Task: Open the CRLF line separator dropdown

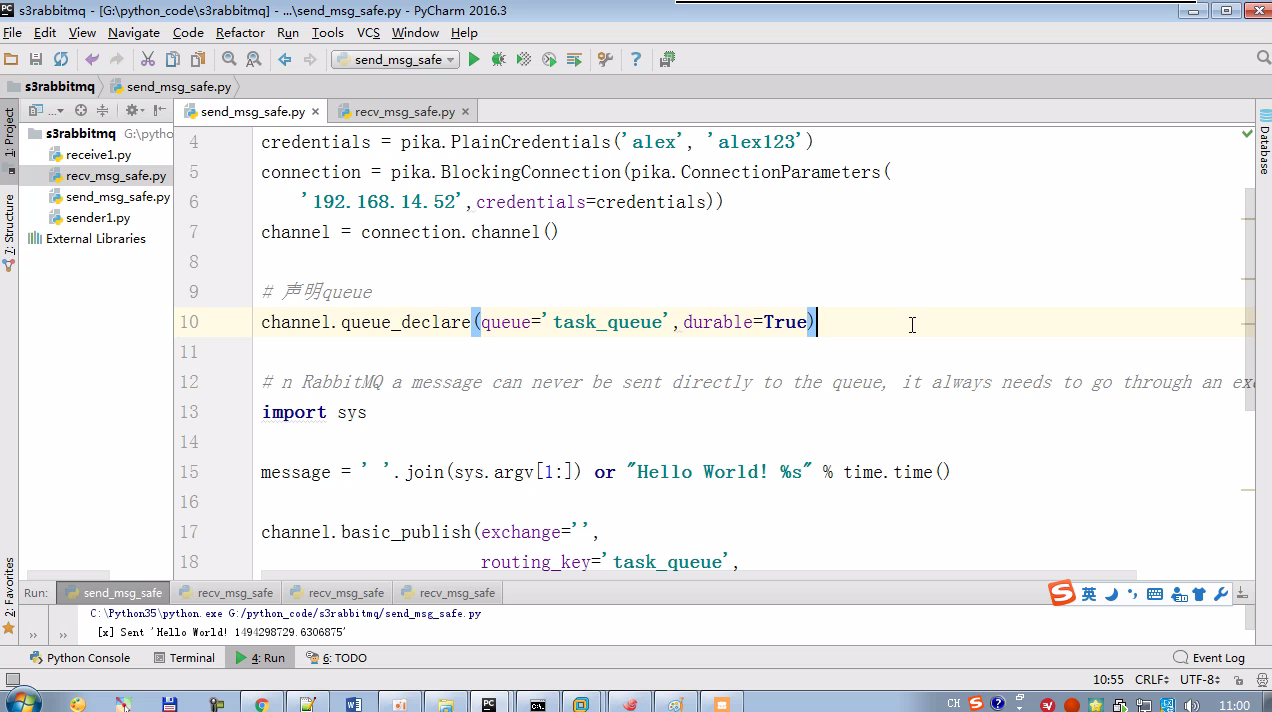Action: (x=1153, y=680)
